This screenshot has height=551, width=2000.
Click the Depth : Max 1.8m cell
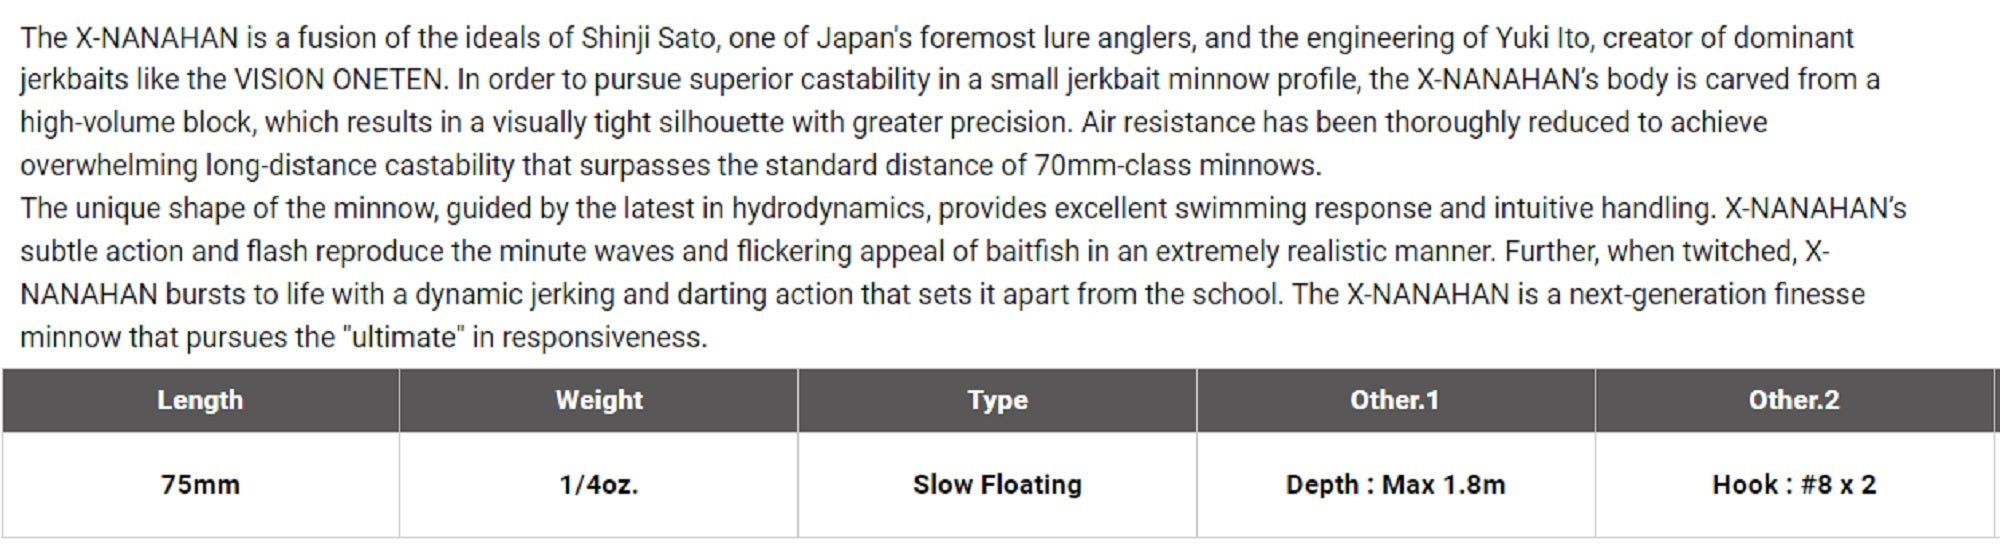1395,485
